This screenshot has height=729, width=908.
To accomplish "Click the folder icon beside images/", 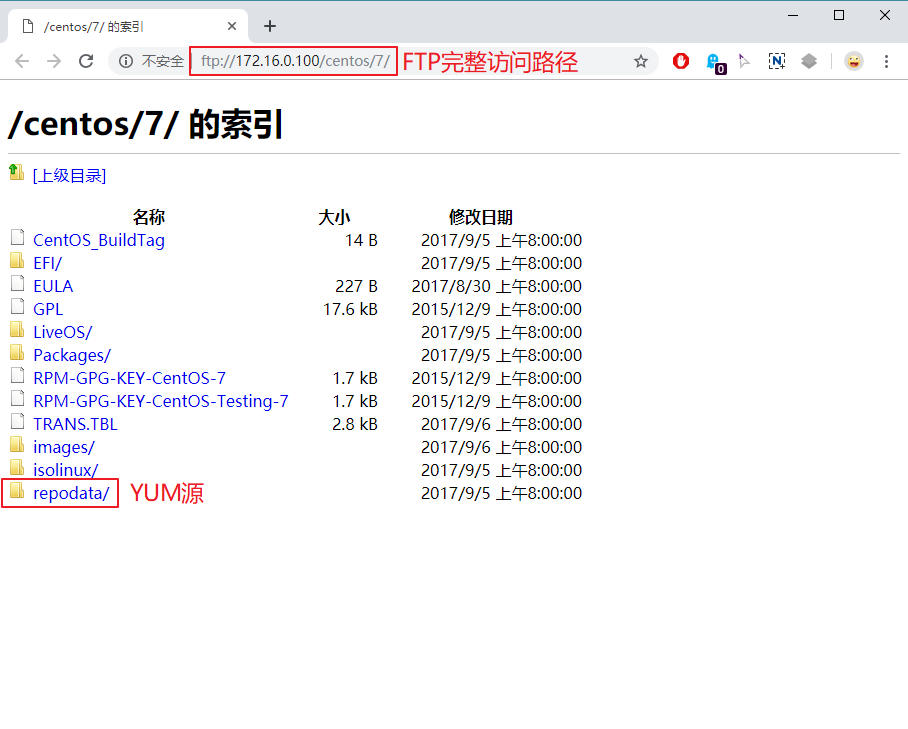I will pos(17,445).
